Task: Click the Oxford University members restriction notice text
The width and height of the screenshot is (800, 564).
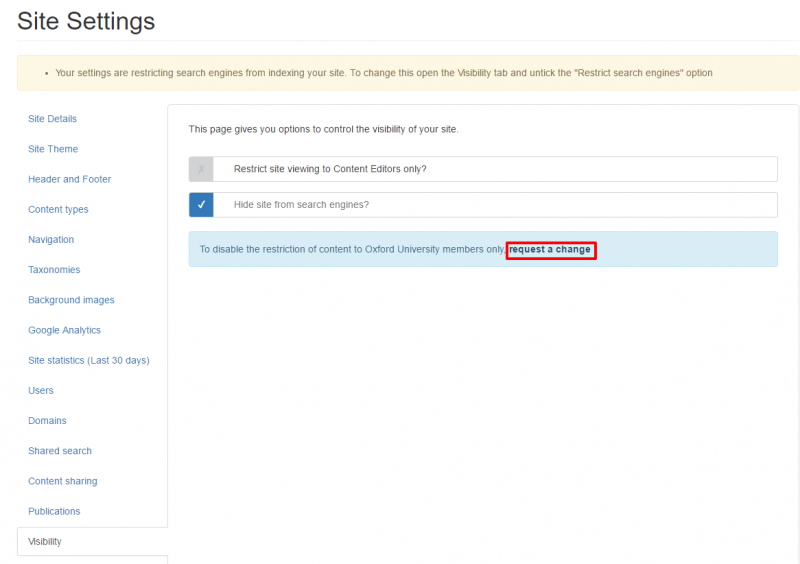Action: (352, 250)
